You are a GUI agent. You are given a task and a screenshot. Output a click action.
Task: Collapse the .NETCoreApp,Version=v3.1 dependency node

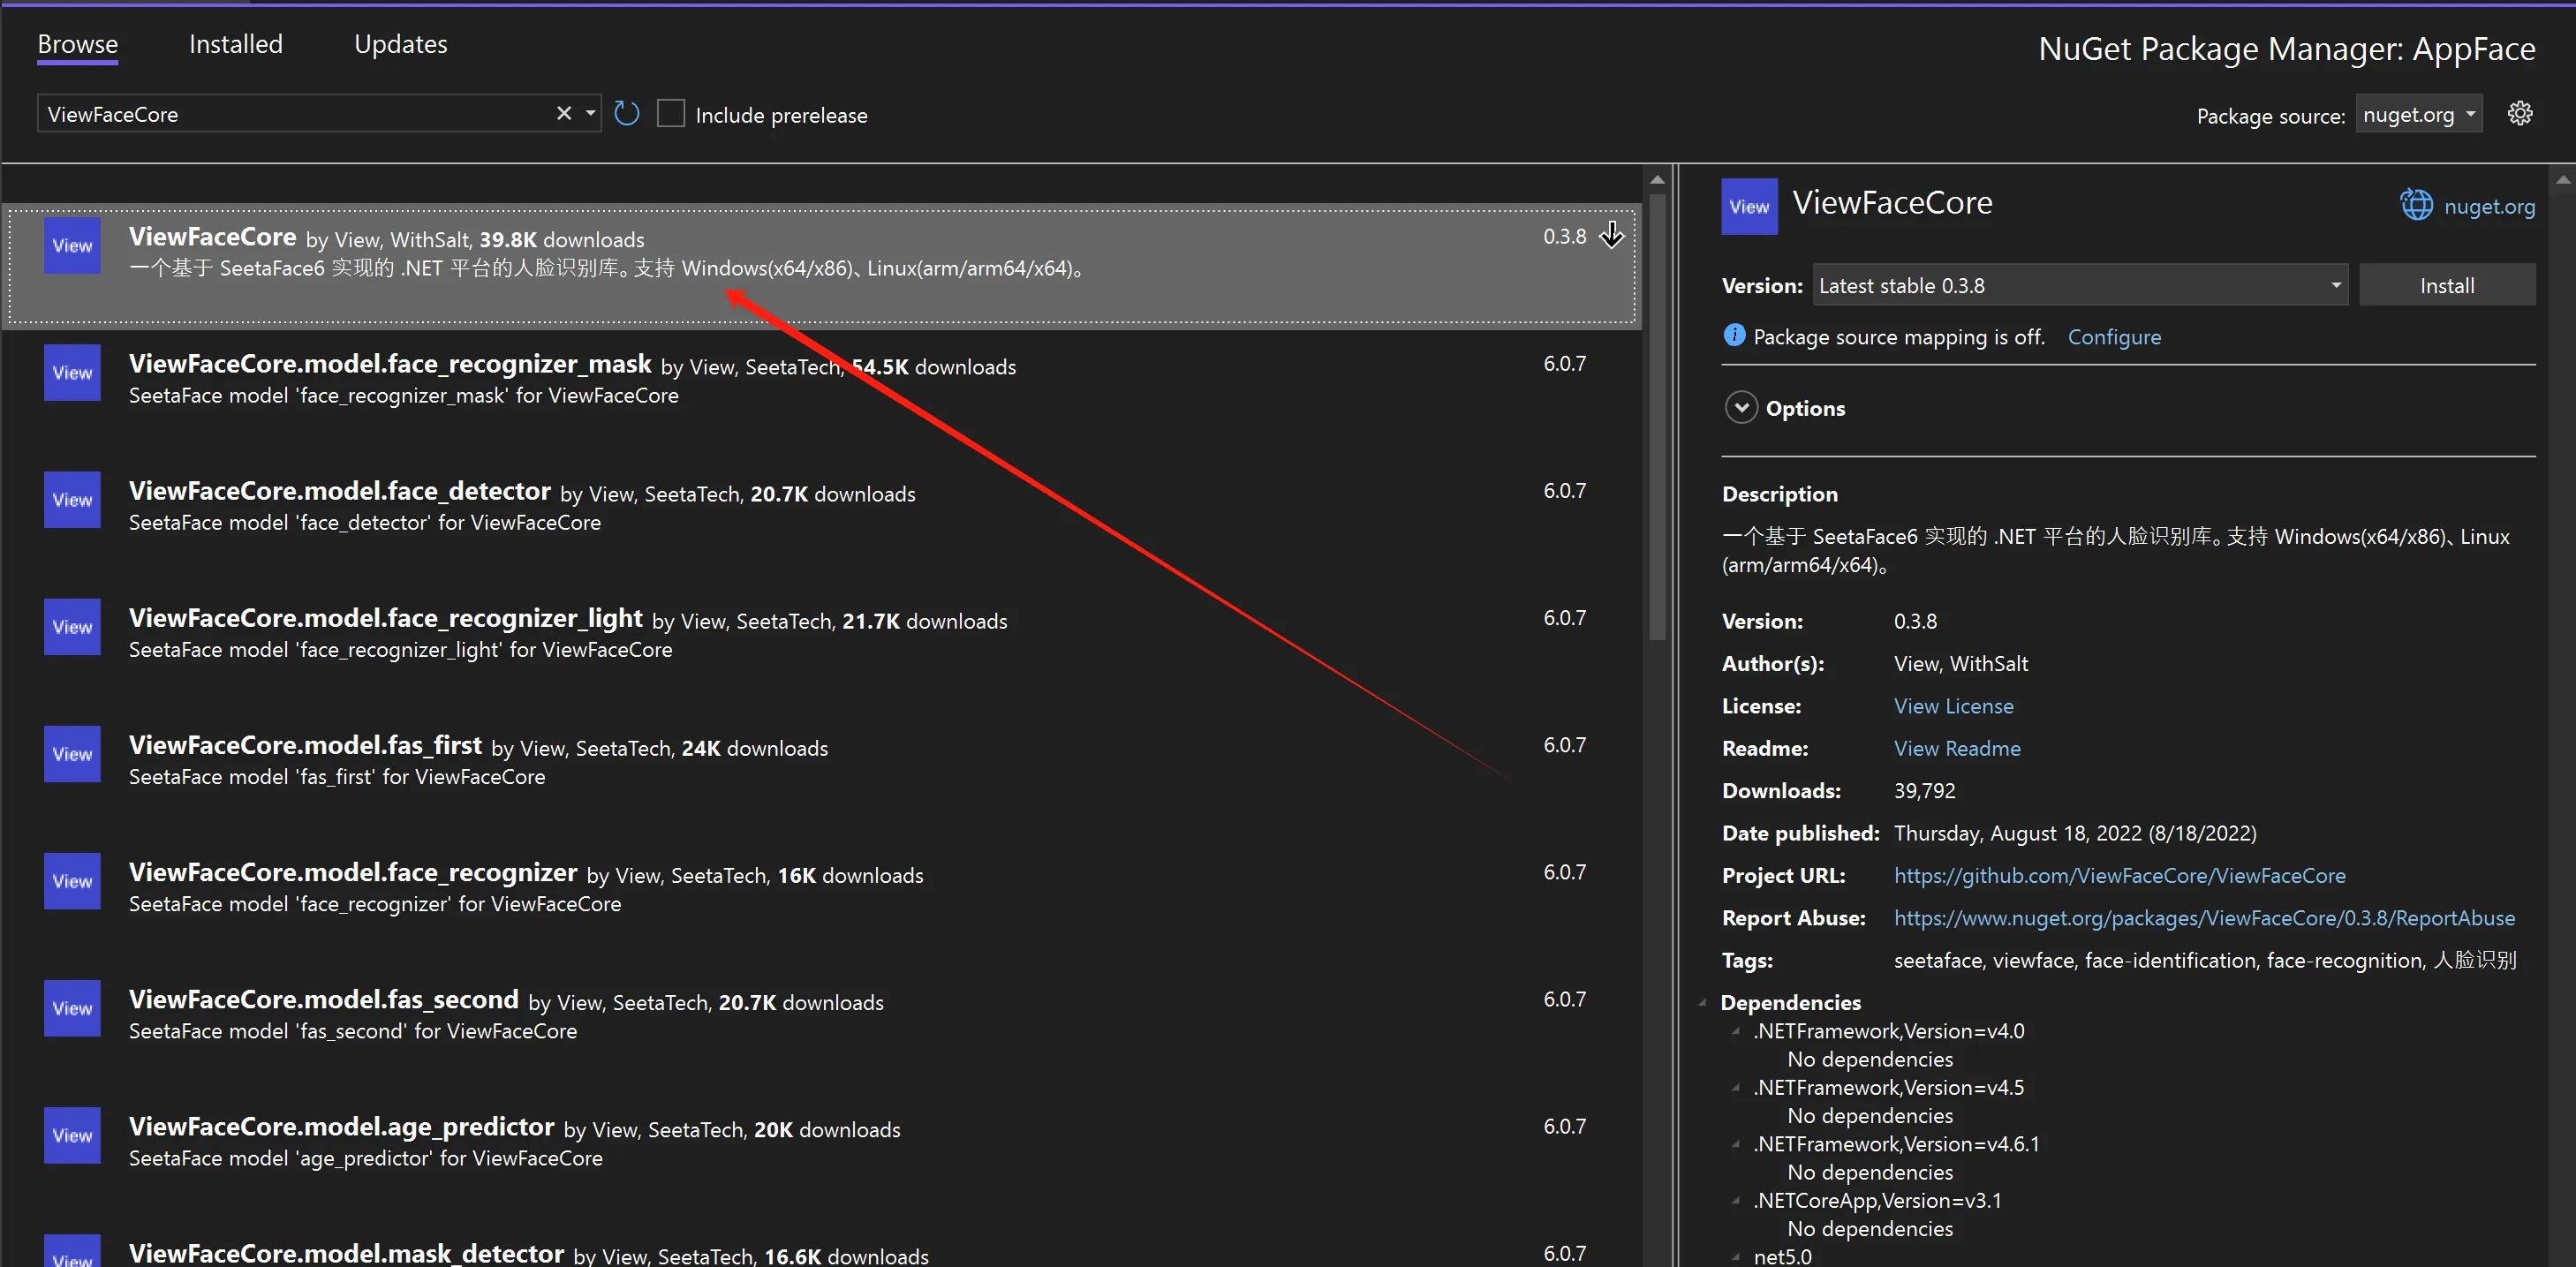pos(1736,1200)
